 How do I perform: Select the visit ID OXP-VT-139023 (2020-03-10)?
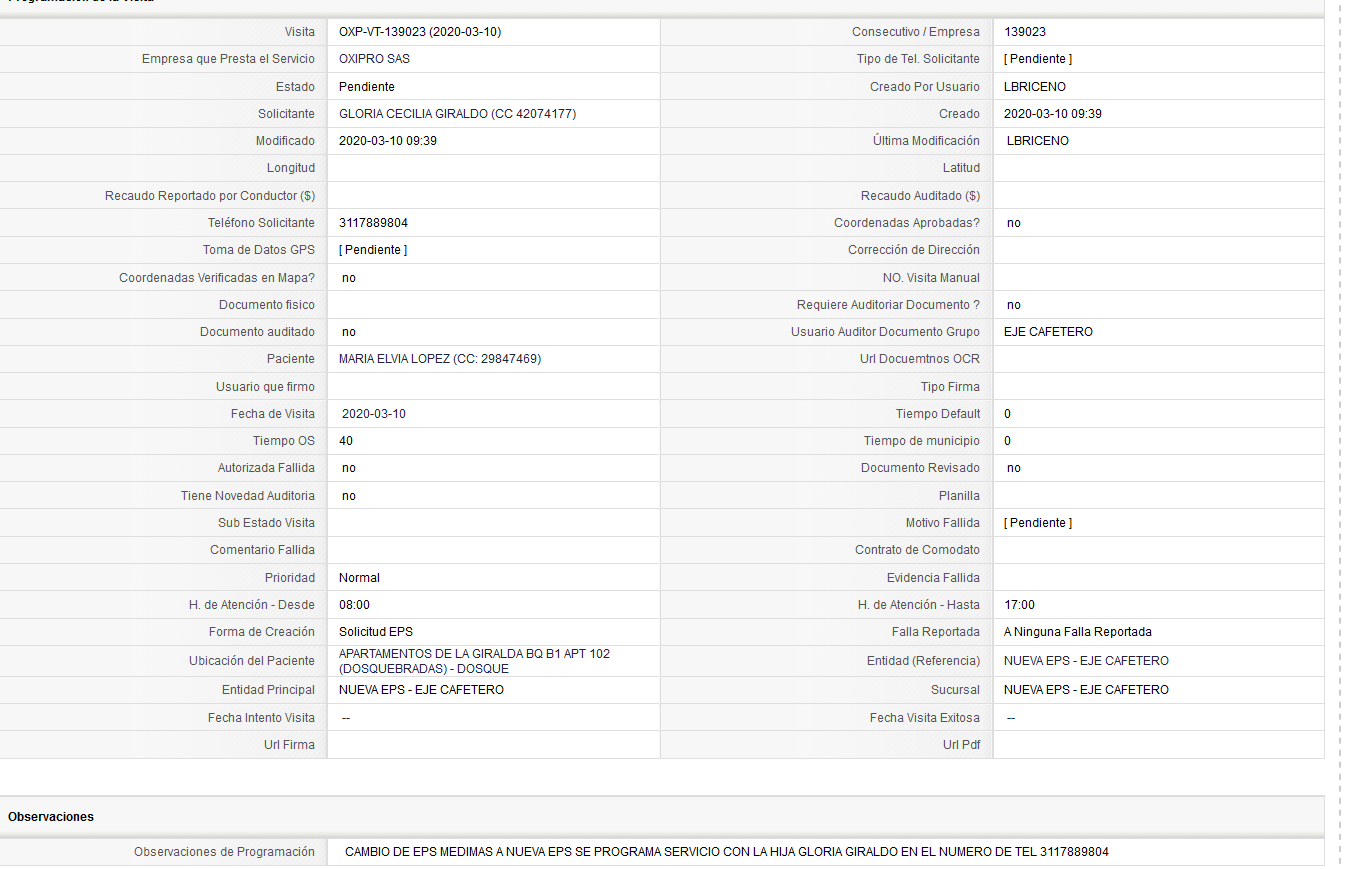[x=420, y=32]
